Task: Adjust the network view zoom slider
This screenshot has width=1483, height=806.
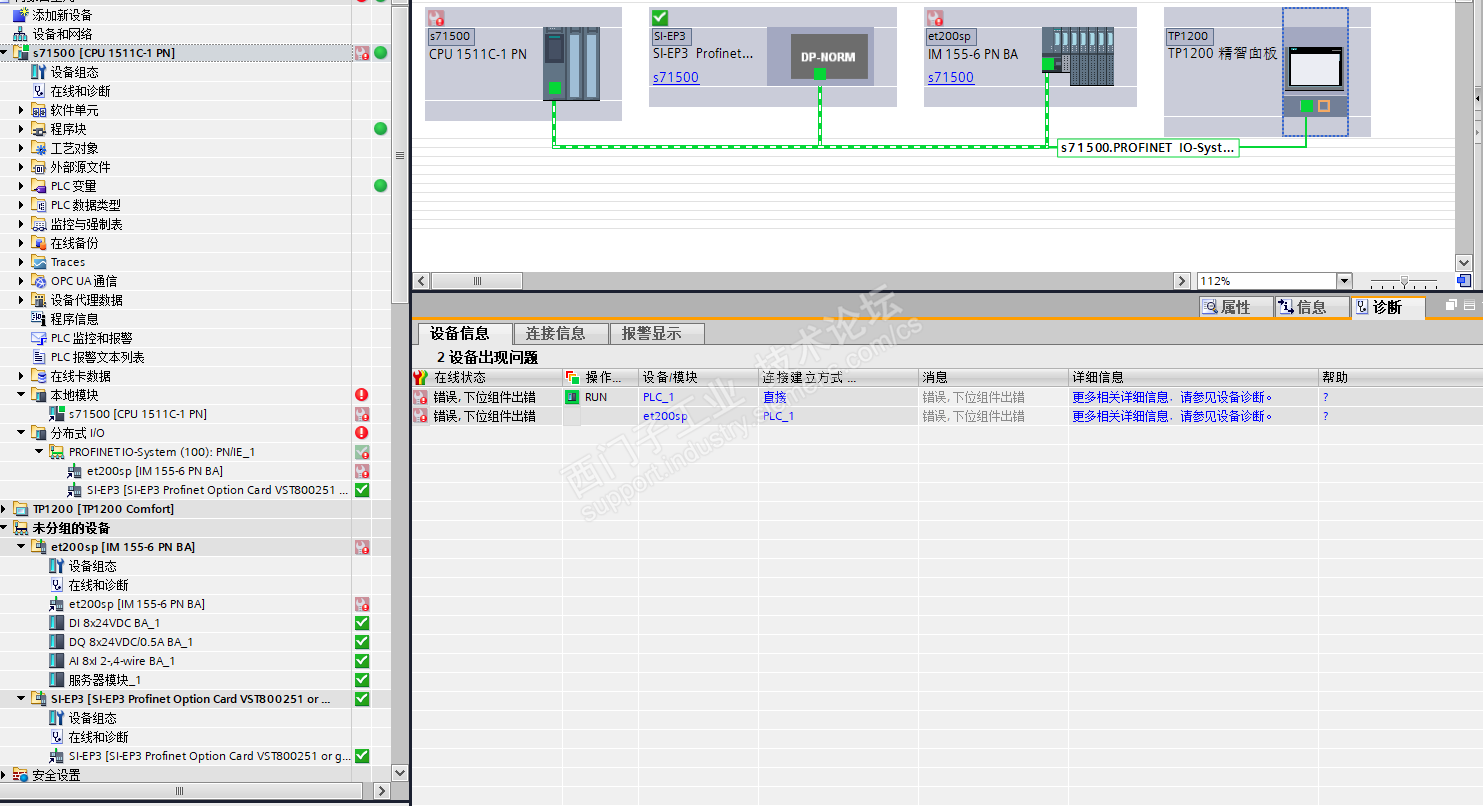Action: coord(1405,281)
